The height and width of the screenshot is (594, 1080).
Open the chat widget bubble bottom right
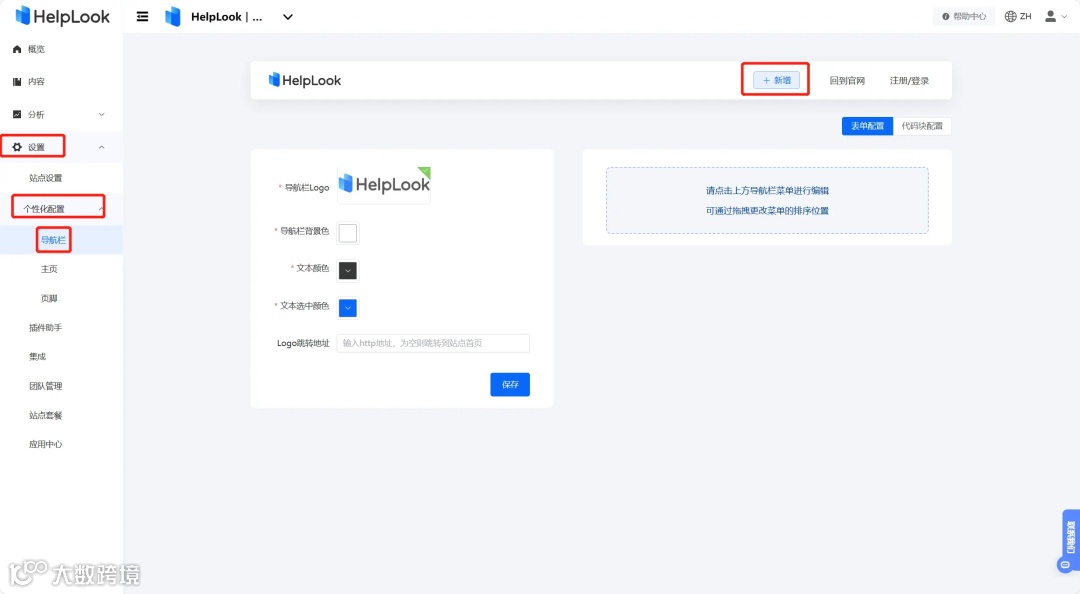click(x=1064, y=563)
